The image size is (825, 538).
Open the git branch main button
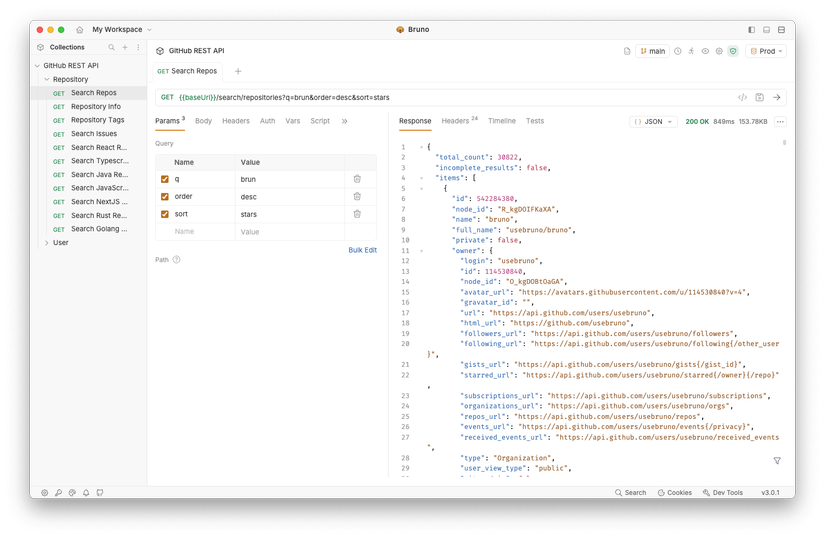point(652,51)
